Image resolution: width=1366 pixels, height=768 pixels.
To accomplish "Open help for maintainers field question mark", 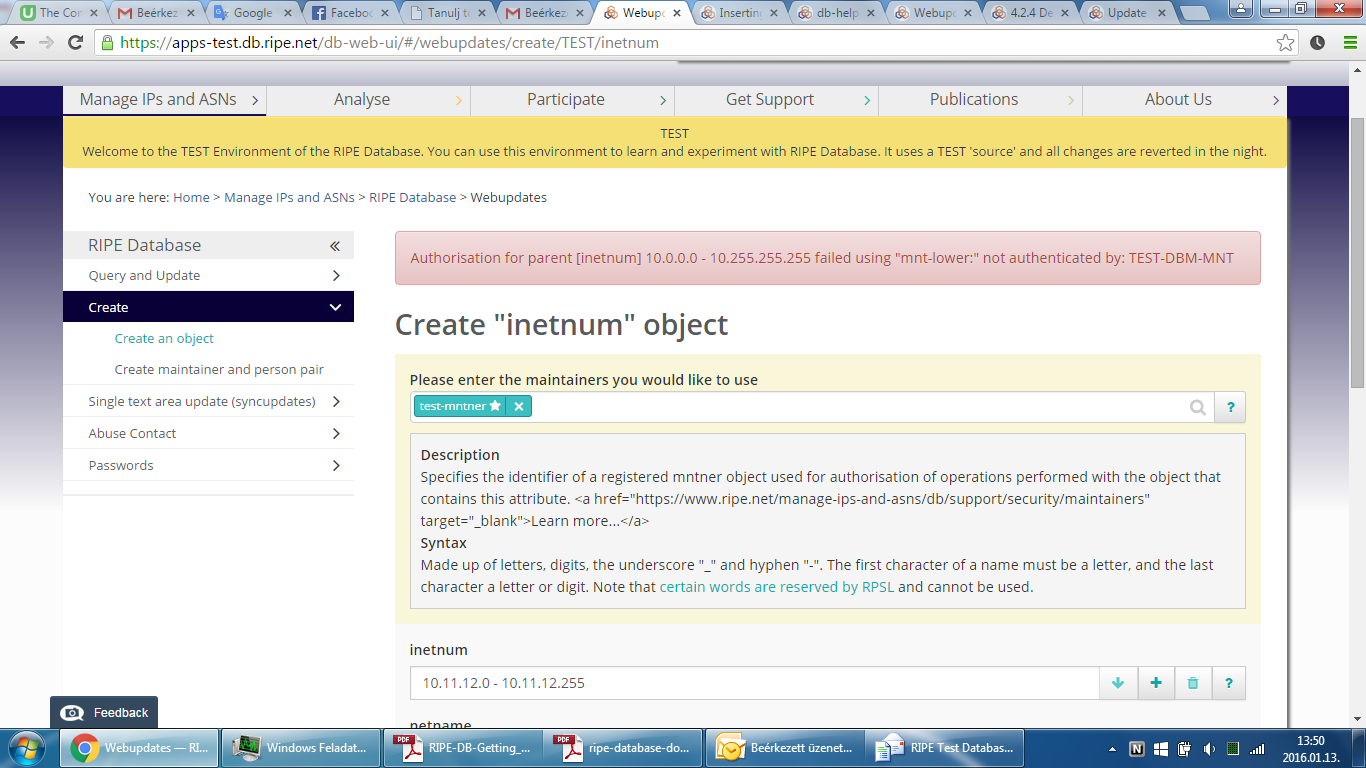I will [1230, 407].
